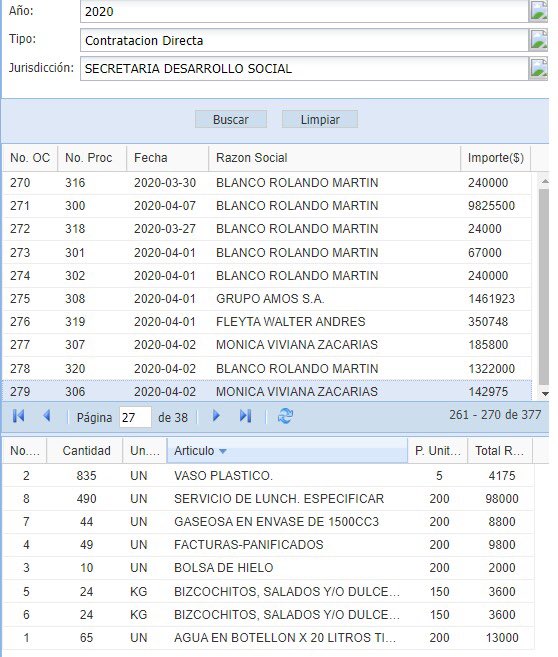Image resolution: width=558 pixels, height=657 pixels.
Task: Select FACTURAS-PANIFICADOS row
Action: 269,545
